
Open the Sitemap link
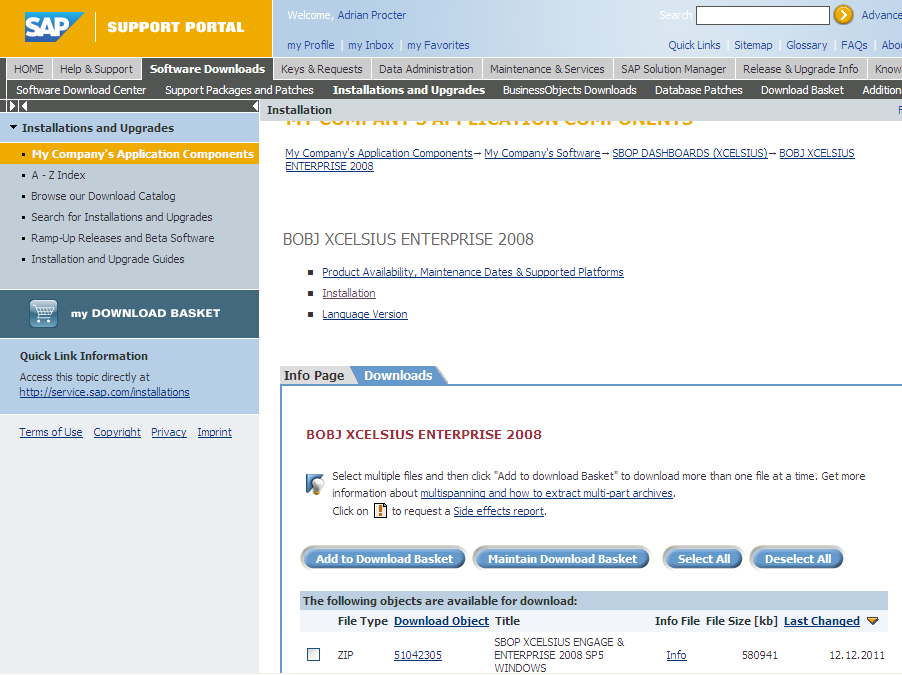tap(753, 45)
